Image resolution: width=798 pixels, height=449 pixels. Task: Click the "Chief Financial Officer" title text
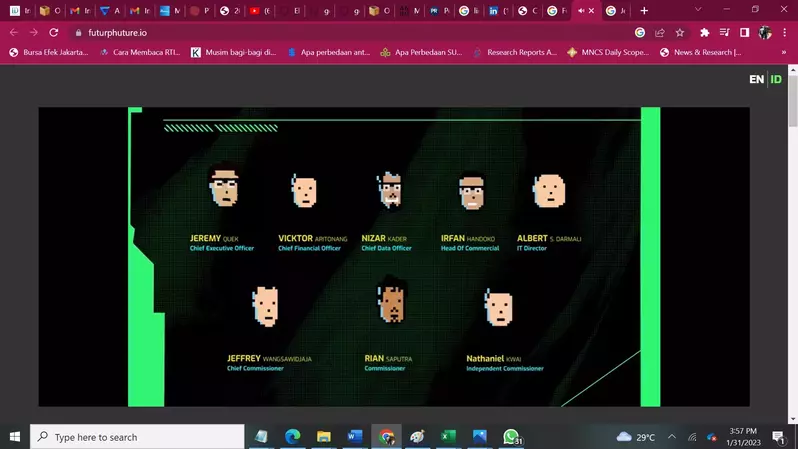(309, 248)
